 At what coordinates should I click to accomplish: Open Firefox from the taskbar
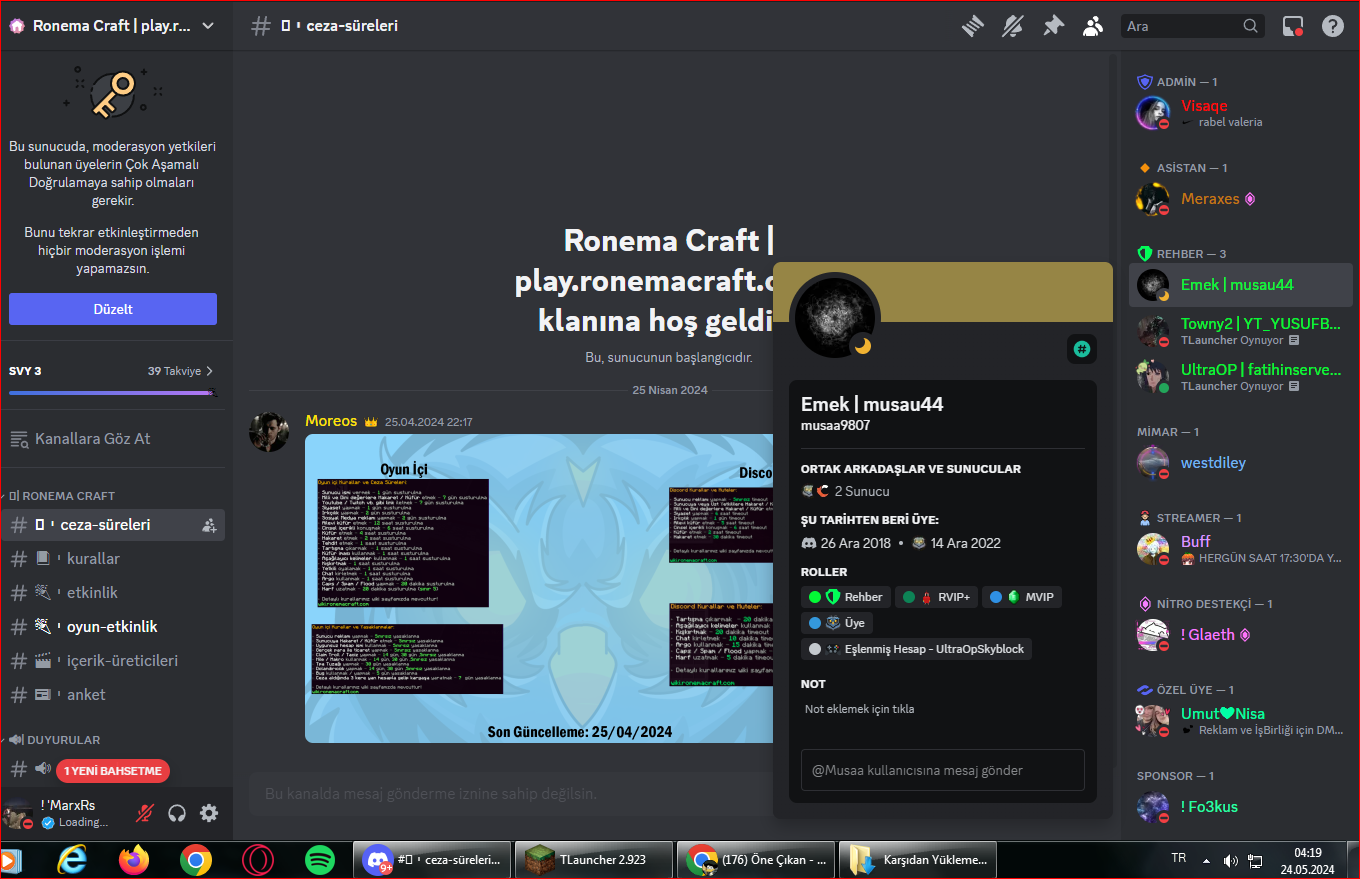(x=133, y=860)
